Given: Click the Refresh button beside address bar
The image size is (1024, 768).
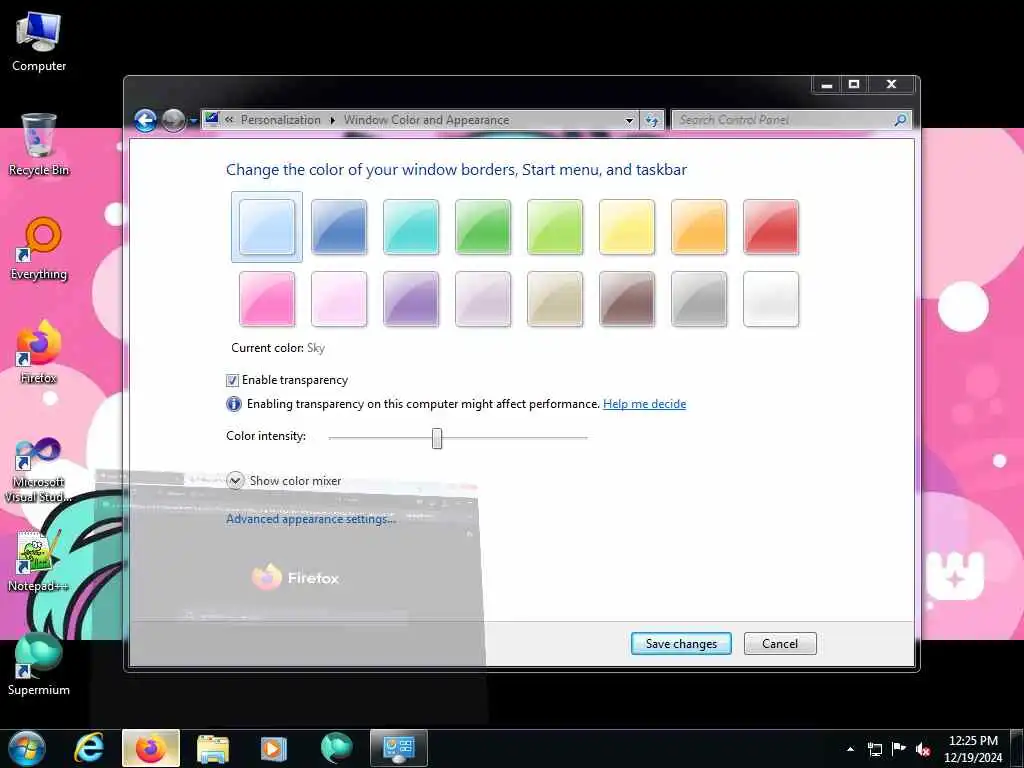Looking at the screenshot, I should (652, 120).
